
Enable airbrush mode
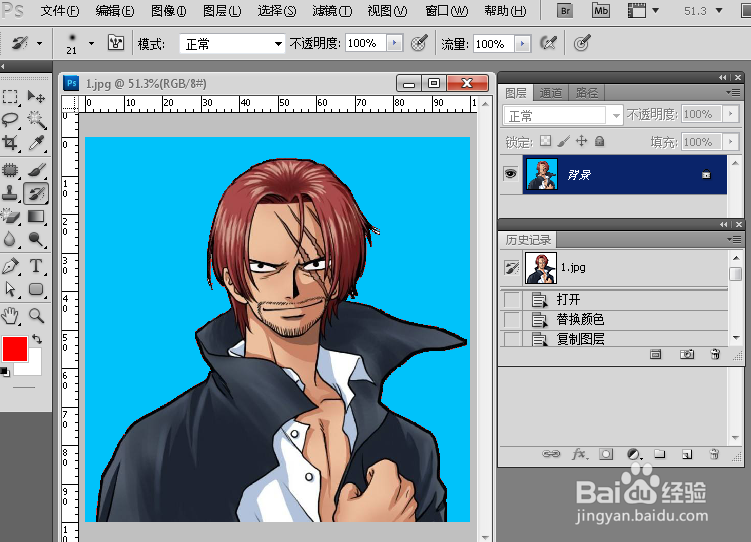click(548, 43)
